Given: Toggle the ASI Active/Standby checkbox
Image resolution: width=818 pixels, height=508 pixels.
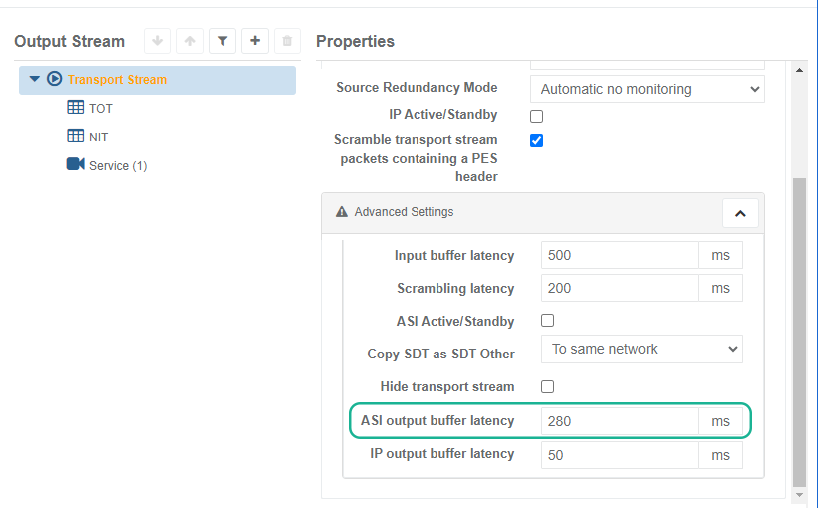Looking at the screenshot, I should pyautogui.click(x=547, y=321).
